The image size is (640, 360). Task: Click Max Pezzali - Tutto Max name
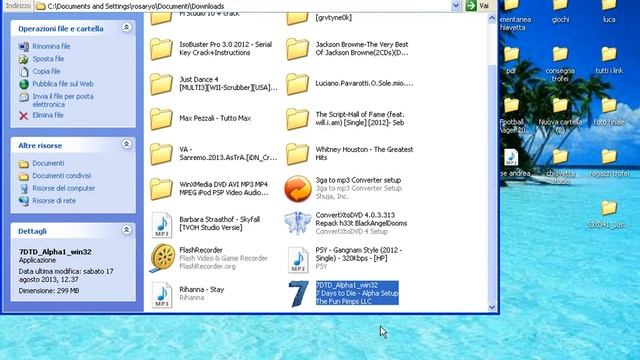pos(215,118)
